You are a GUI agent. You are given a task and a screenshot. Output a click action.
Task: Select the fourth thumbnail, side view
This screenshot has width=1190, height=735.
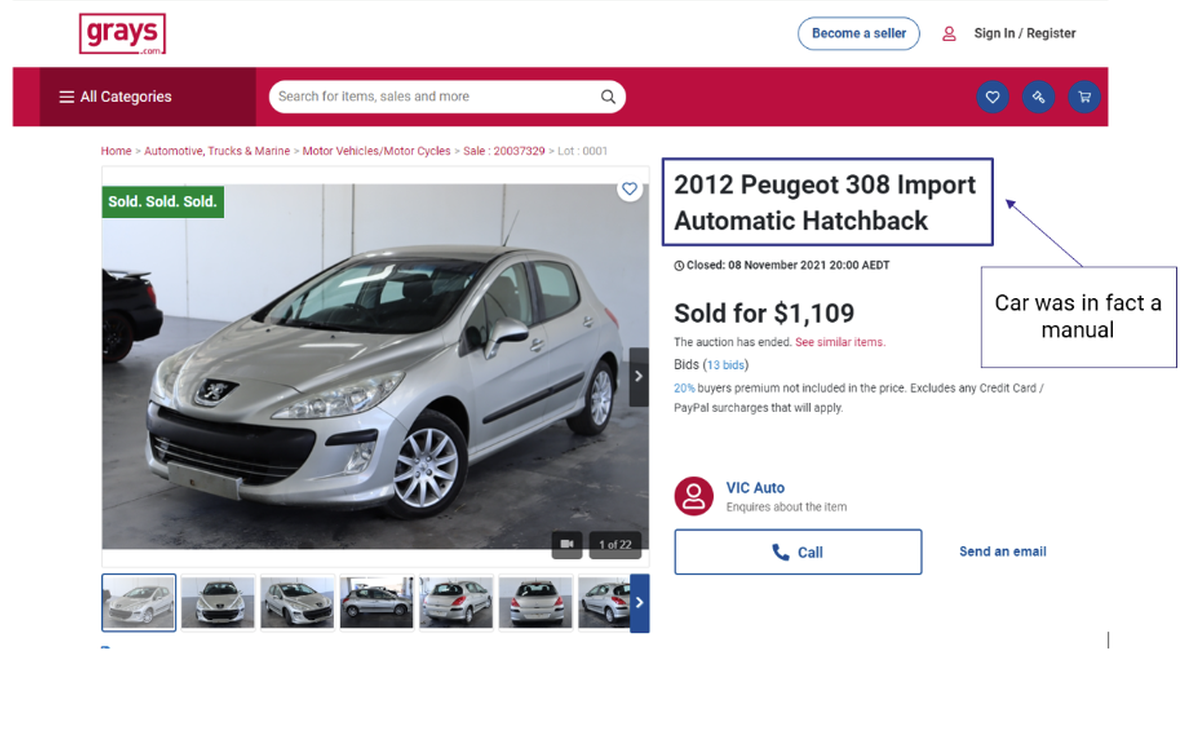click(x=376, y=603)
